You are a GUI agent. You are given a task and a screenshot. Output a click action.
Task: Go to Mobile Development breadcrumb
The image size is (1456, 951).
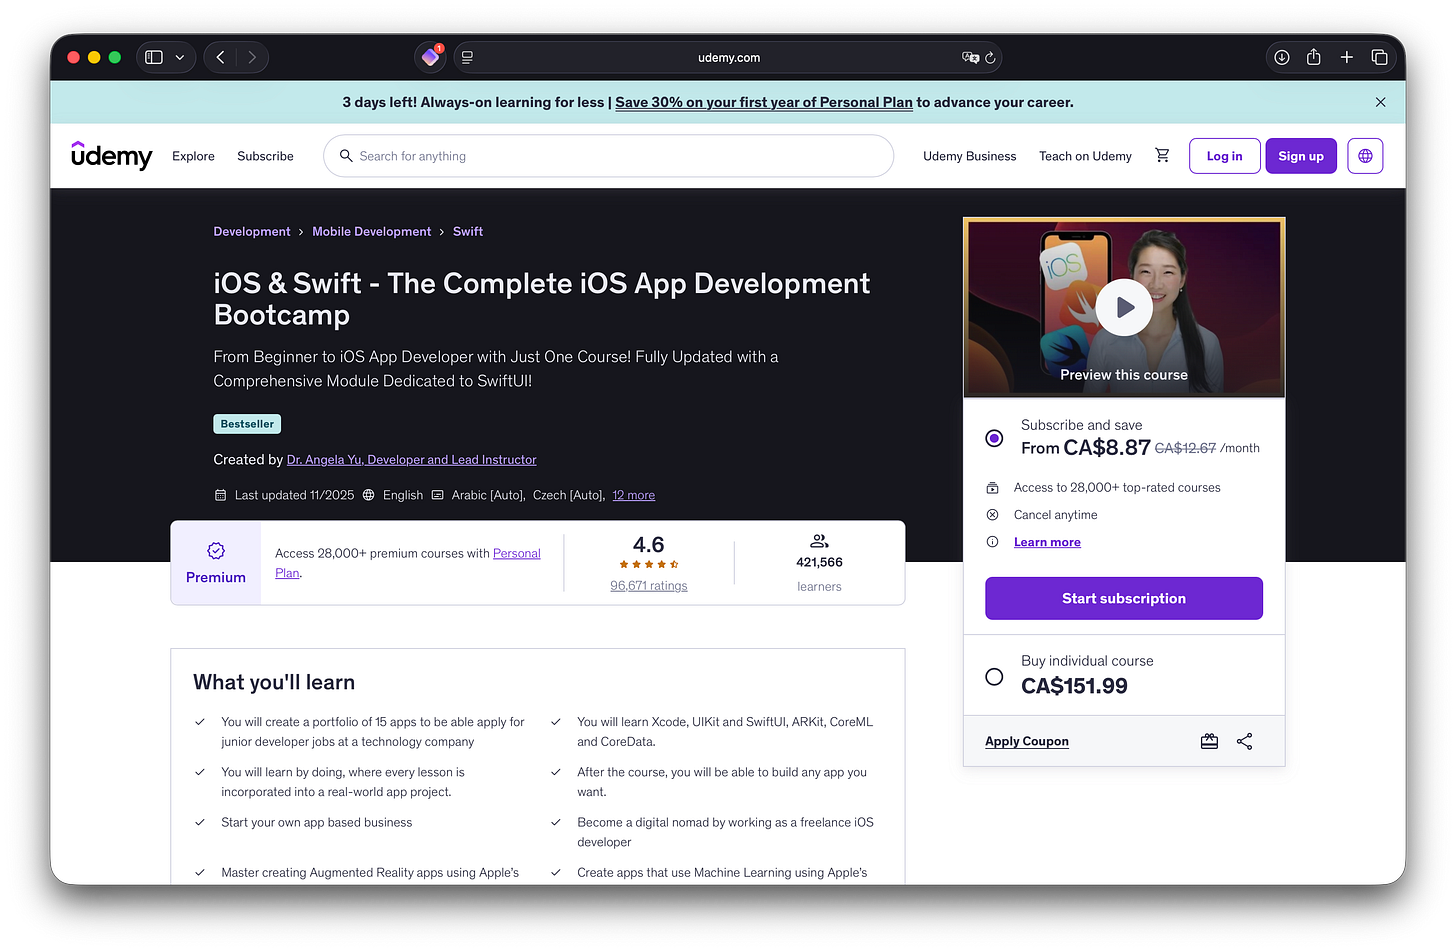(371, 231)
